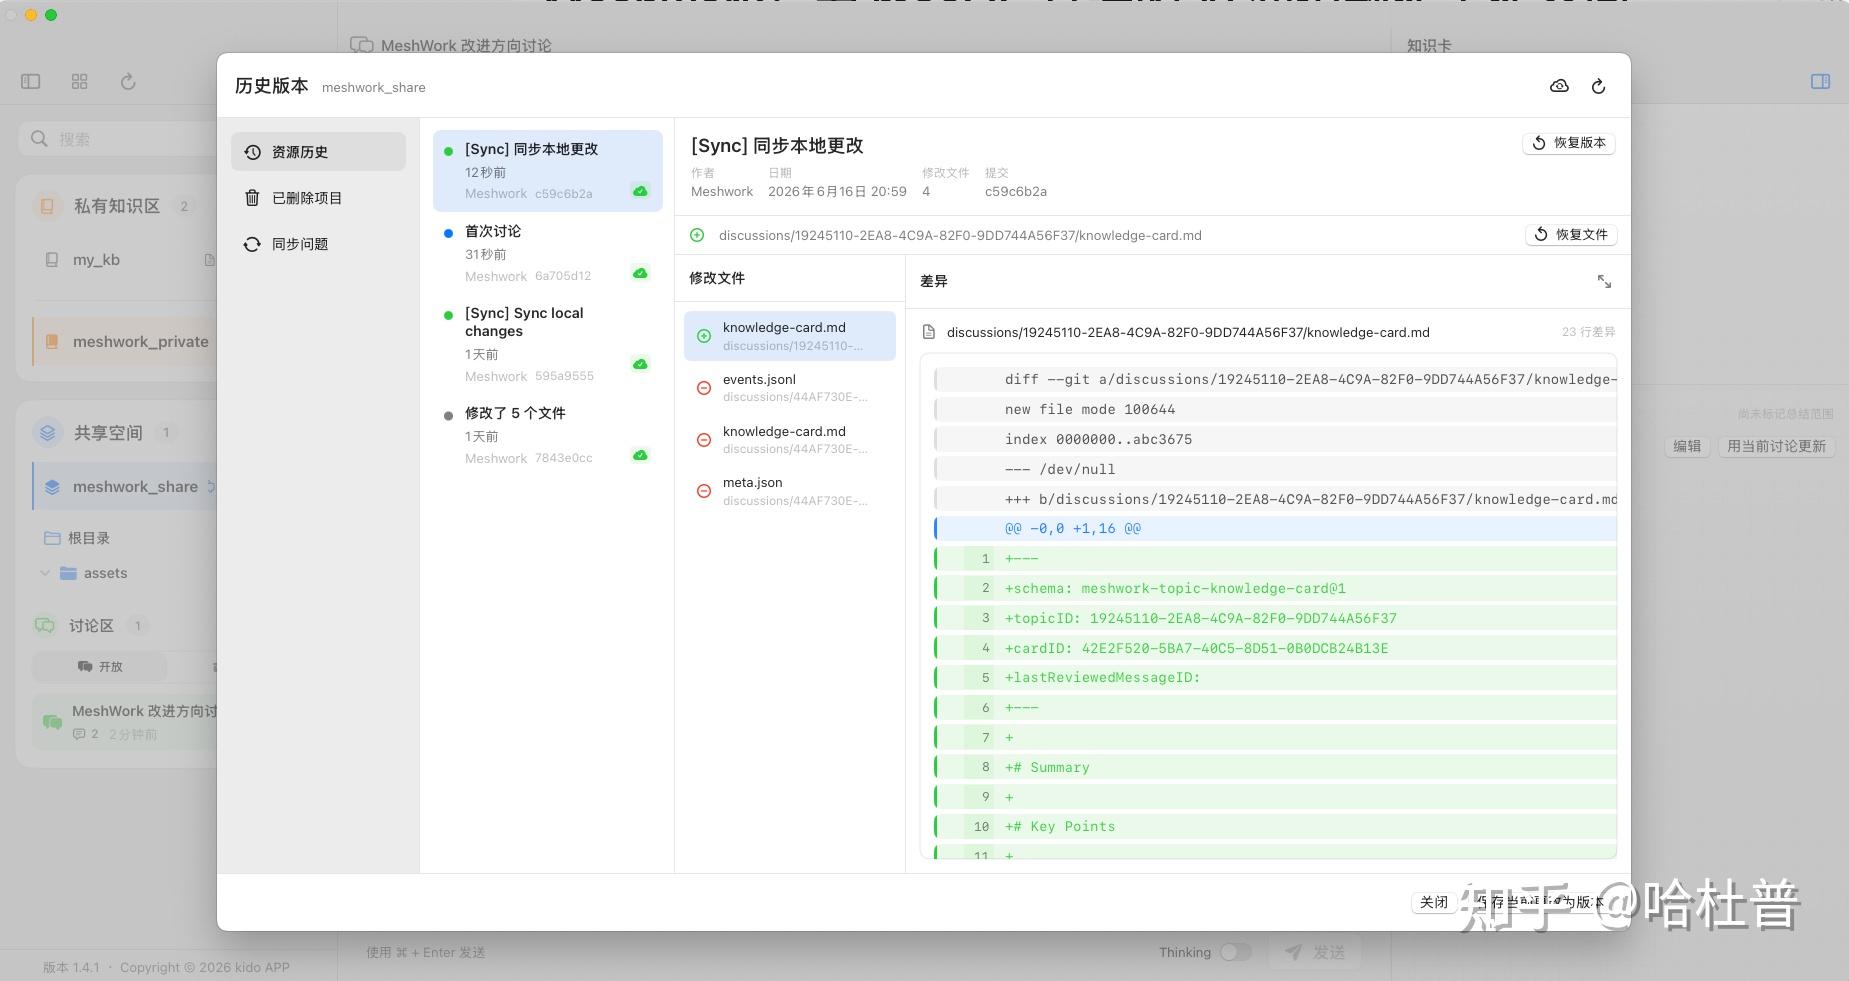The image size is (1849, 981).
Task: Select commit [Sync] 同步本地更改
Action: [547, 171]
